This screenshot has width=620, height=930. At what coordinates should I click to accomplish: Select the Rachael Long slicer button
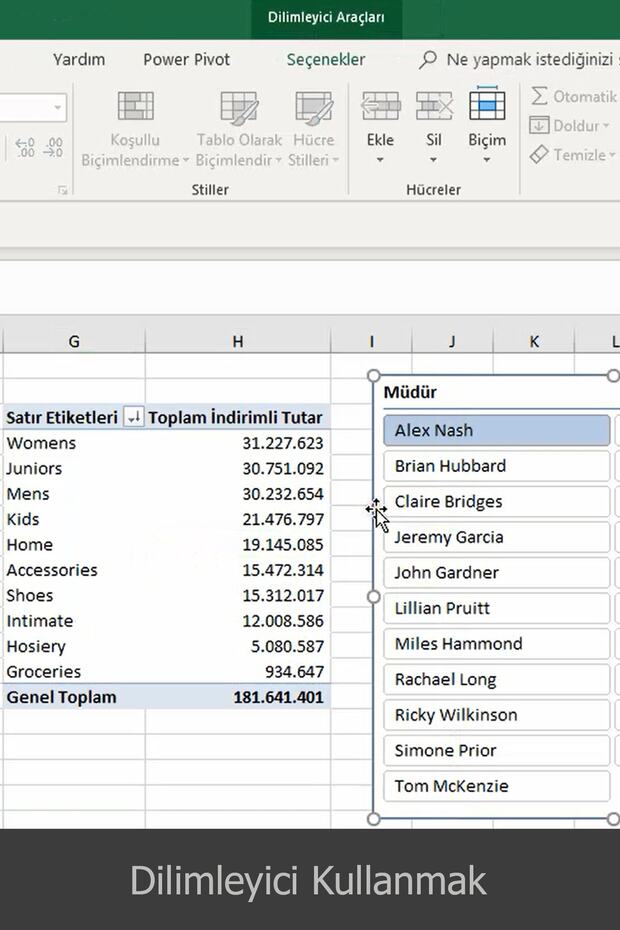click(x=496, y=679)
